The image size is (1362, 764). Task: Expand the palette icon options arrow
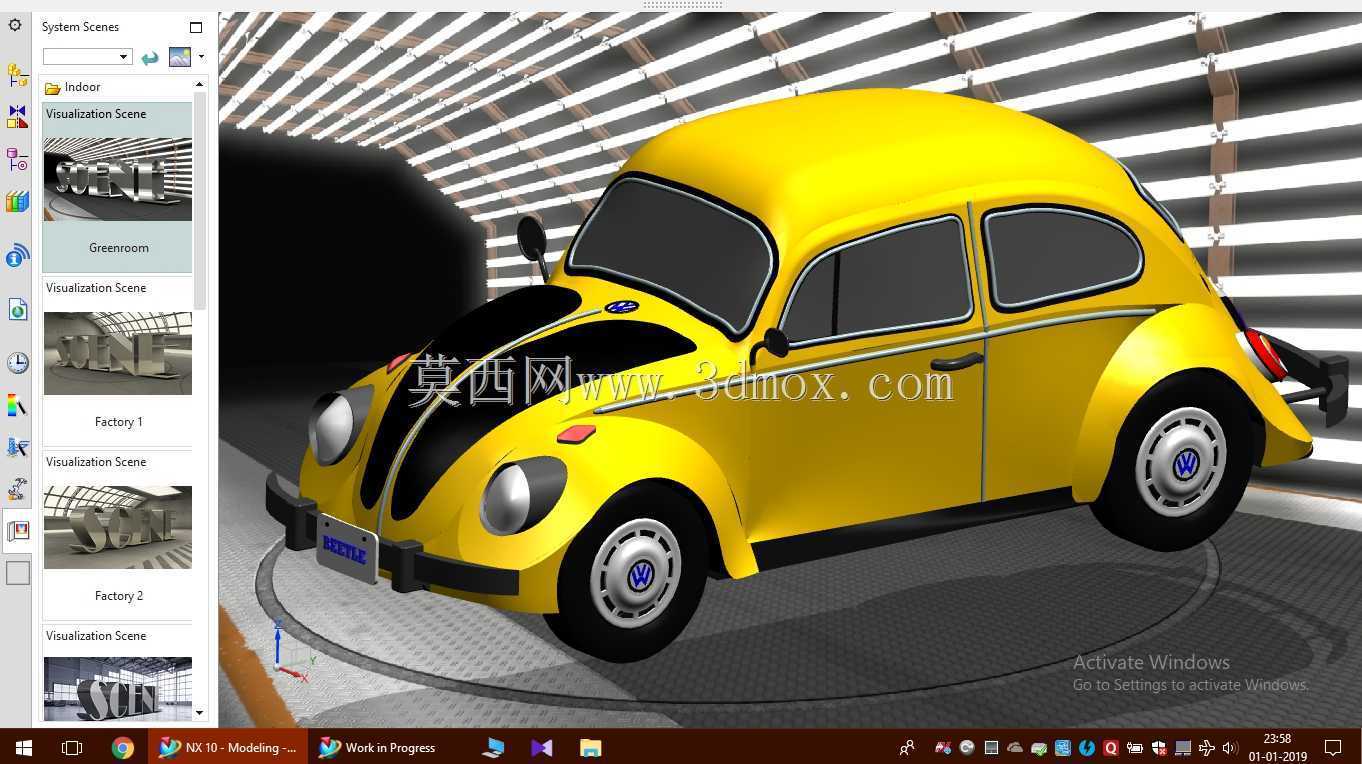tap(201, 57)
